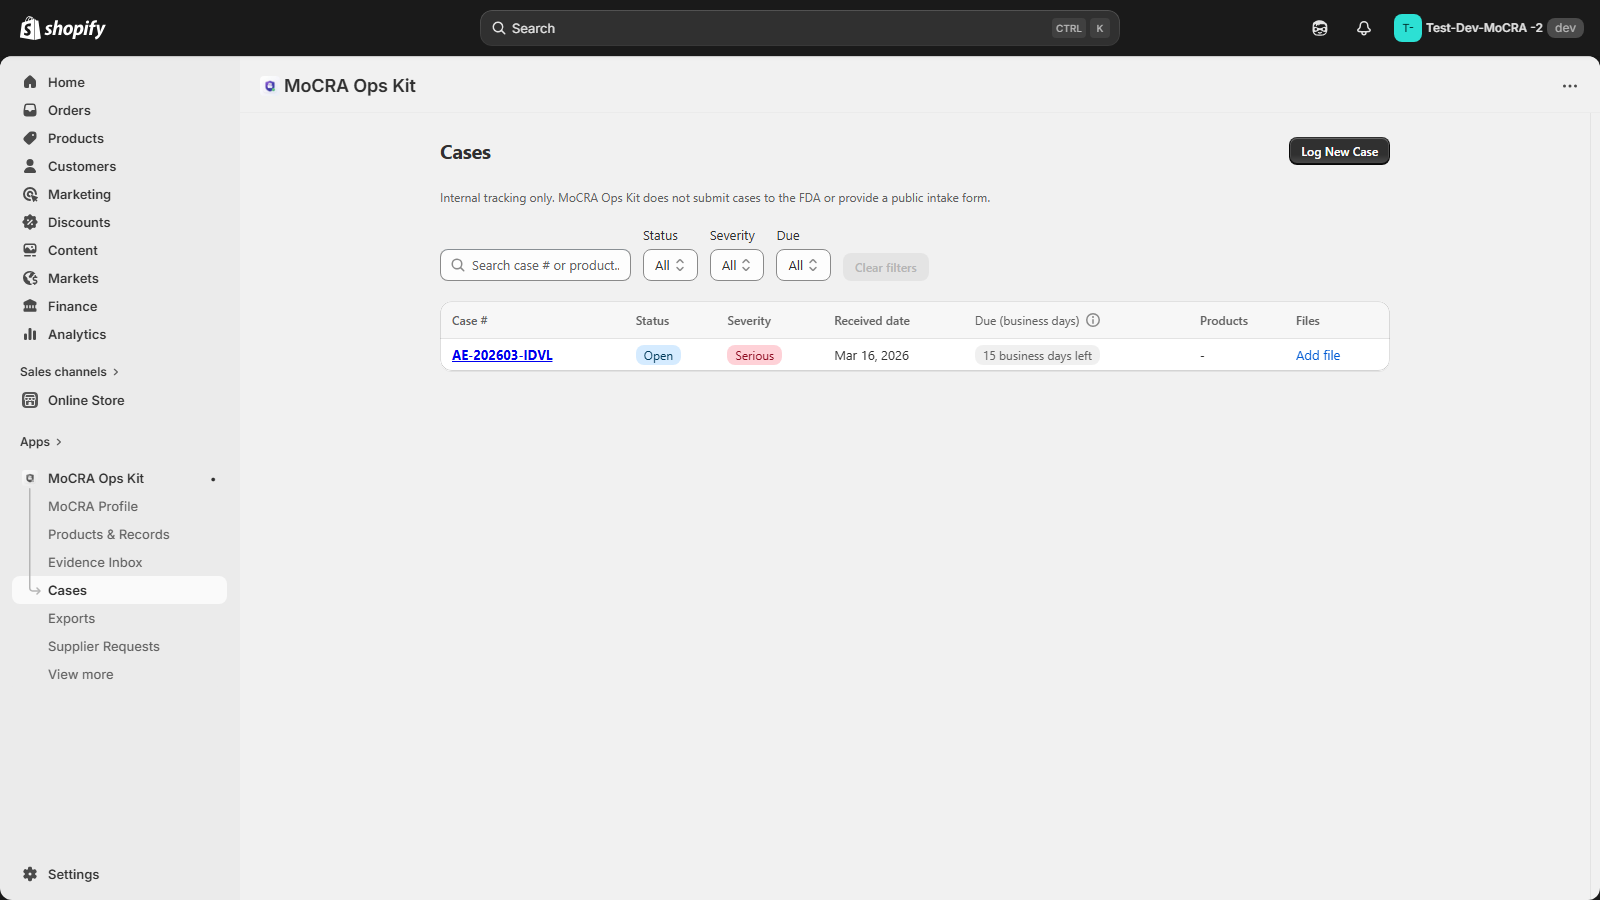Expand the Sales channels section

coord(69,372)
